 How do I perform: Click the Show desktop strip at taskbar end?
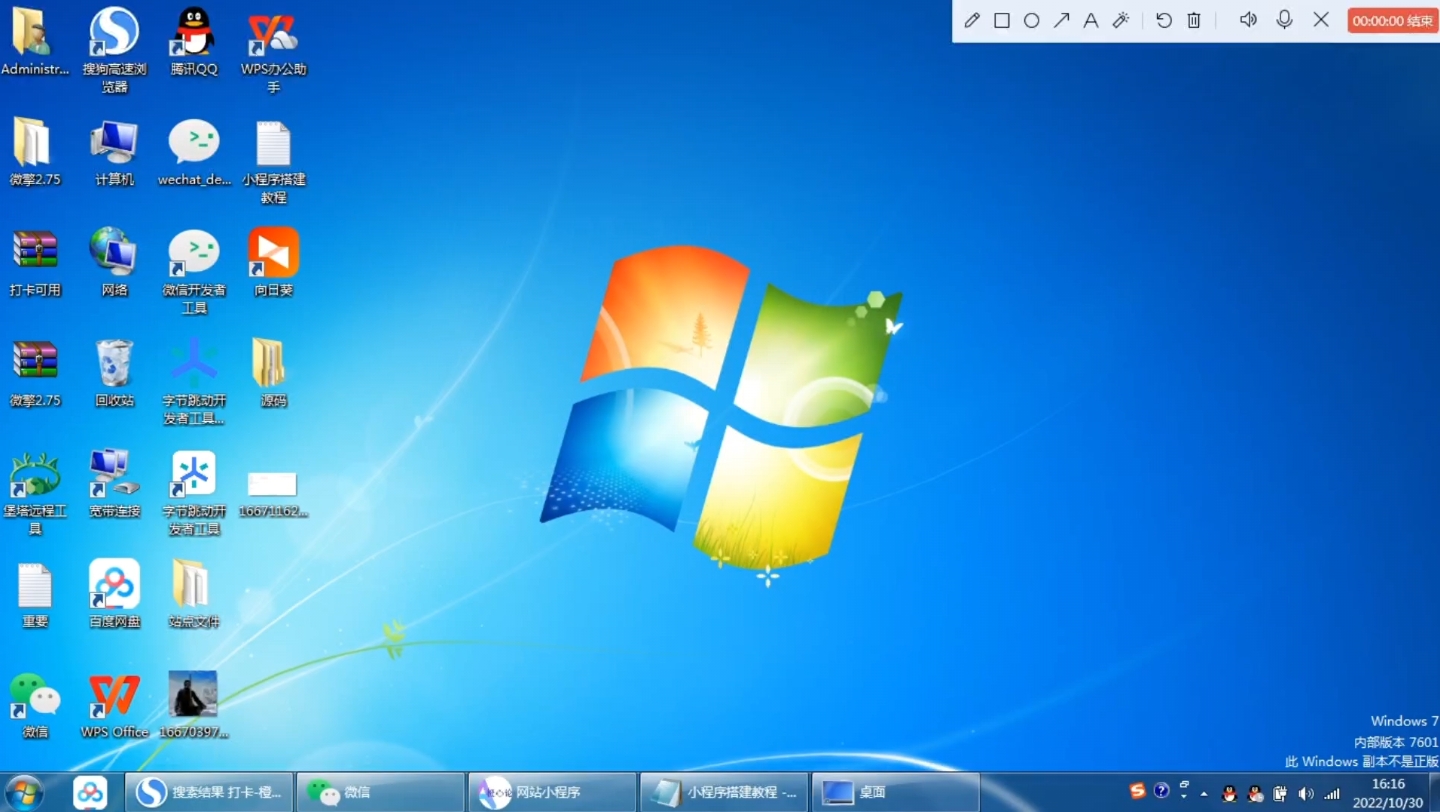(1434, 792)
